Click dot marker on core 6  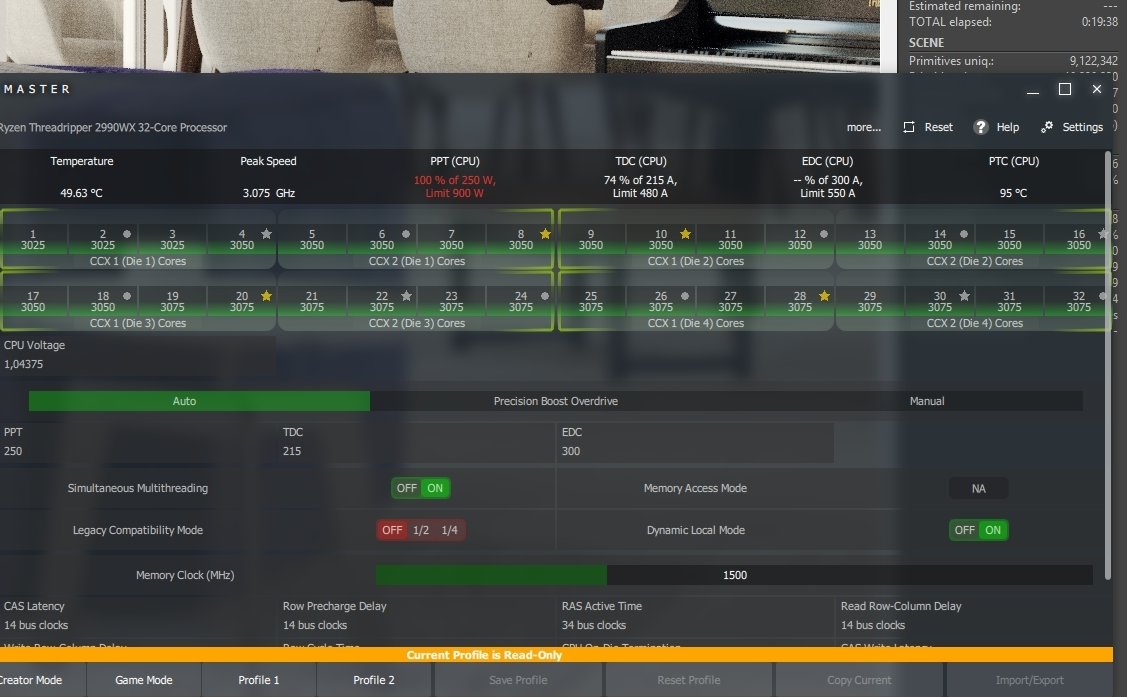coord(405,234)
